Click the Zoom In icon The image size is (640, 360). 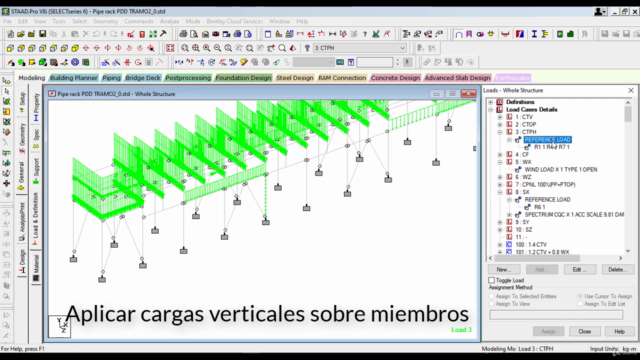tap(207, 48)
